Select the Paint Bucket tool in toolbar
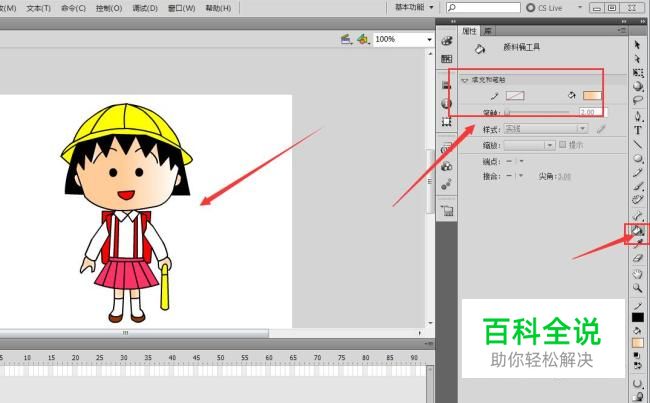 click(638, 231)
